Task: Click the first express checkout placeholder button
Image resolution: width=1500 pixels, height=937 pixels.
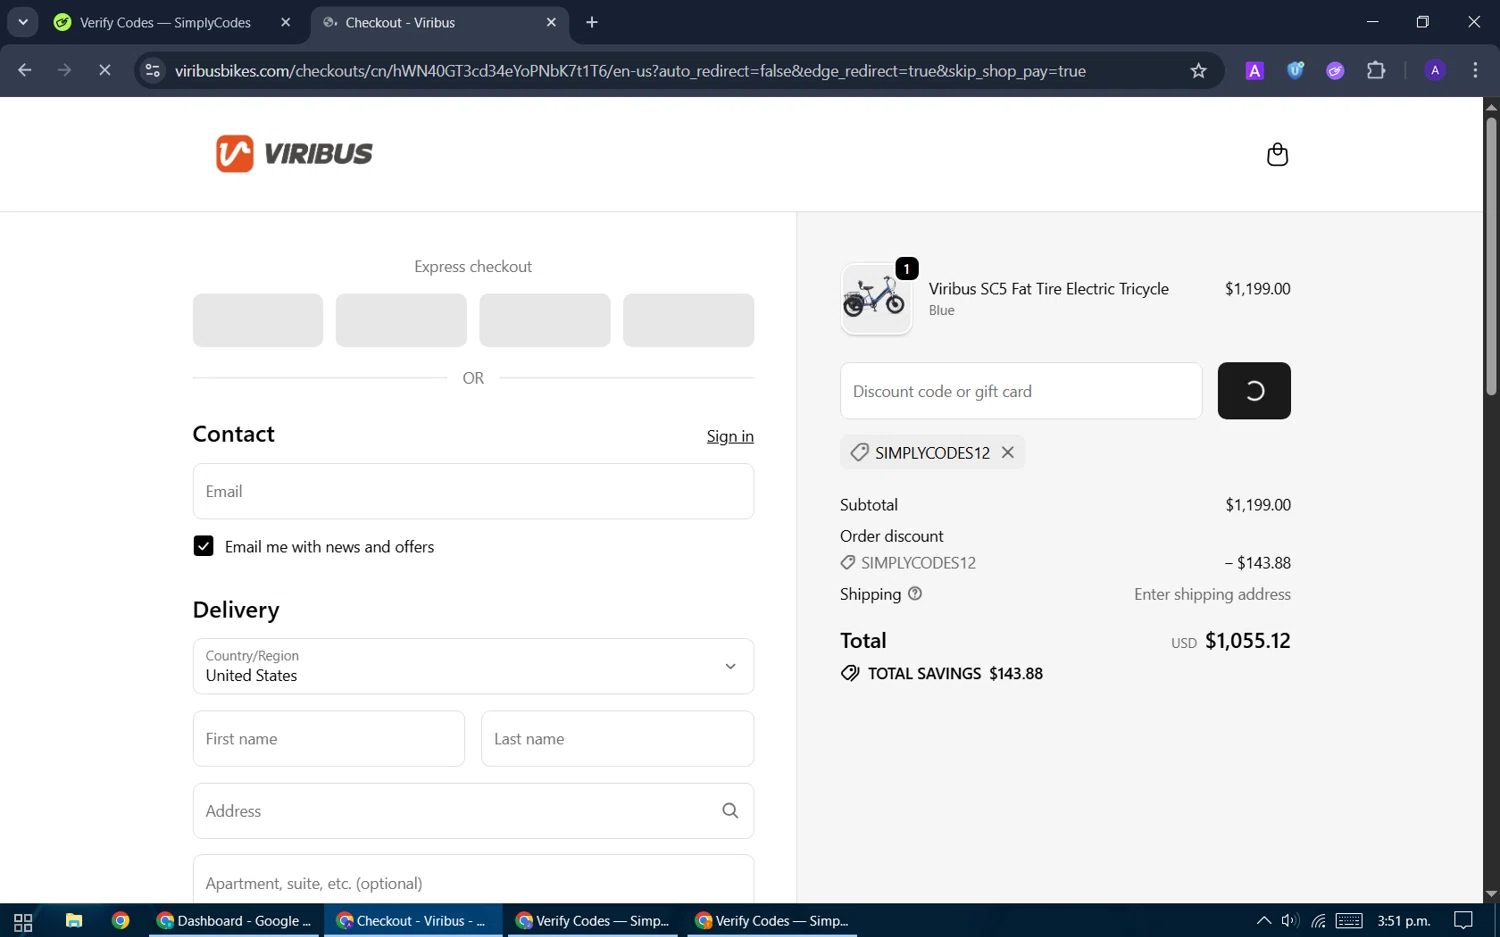Action: tap(258, 320)
